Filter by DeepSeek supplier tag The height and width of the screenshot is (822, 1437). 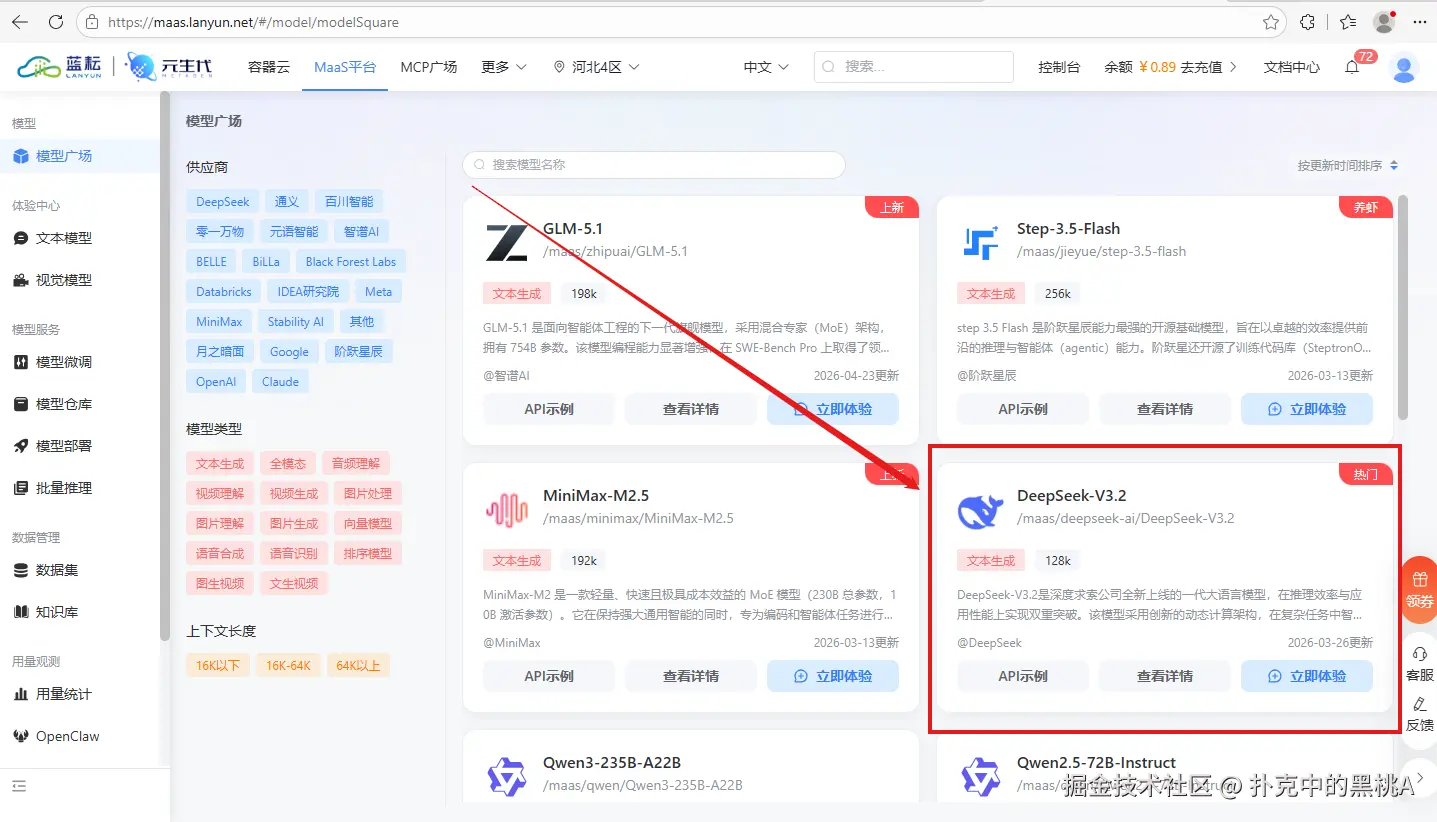223,202
